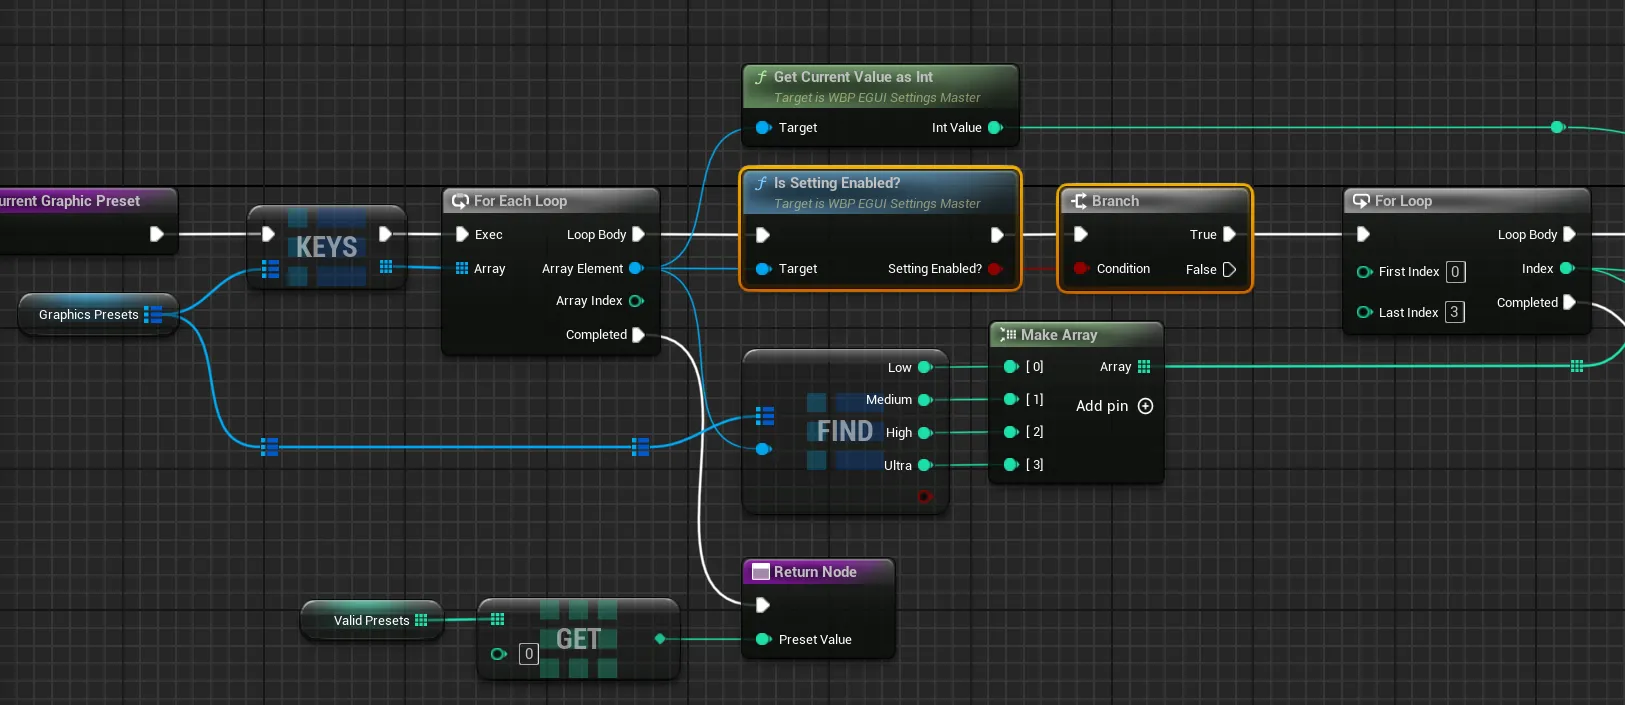
Task: Select For Each Loop node header
Action: (551, 201)
